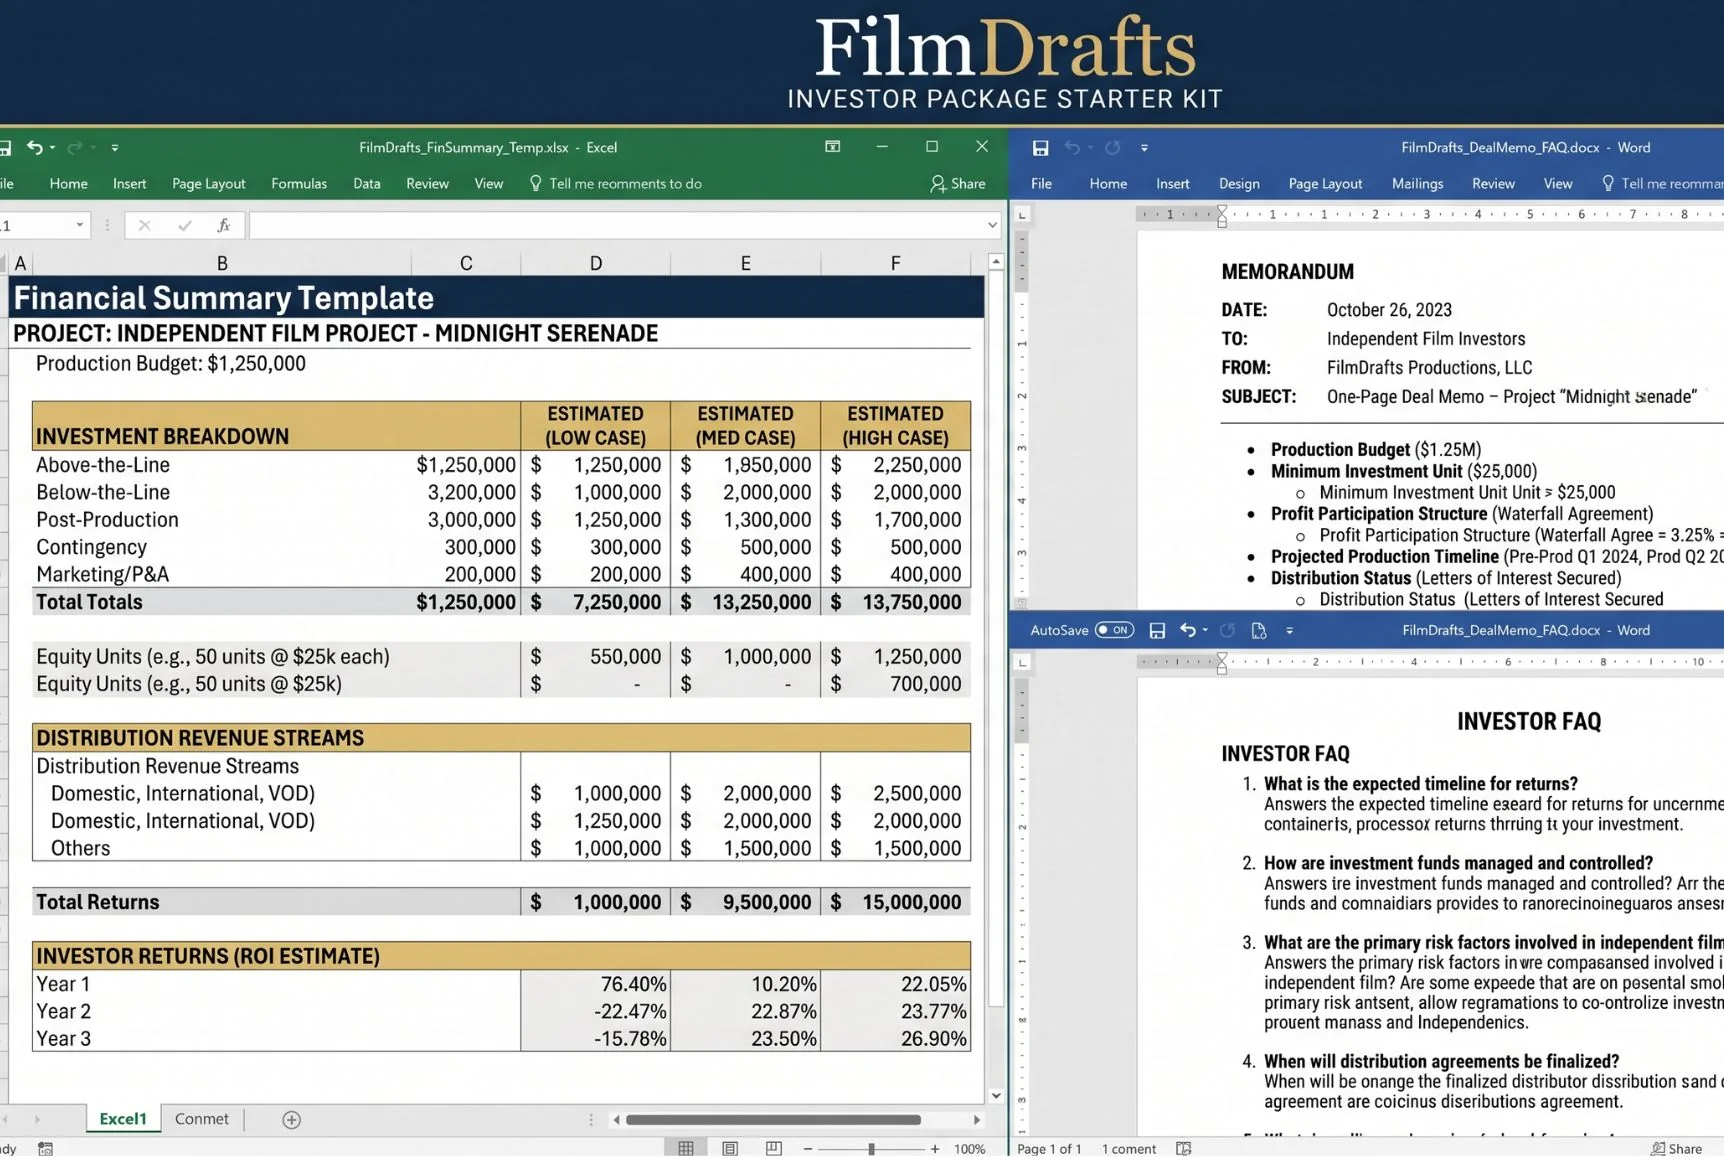Click the tab selector L icon on lower Word ruler

1022,662
